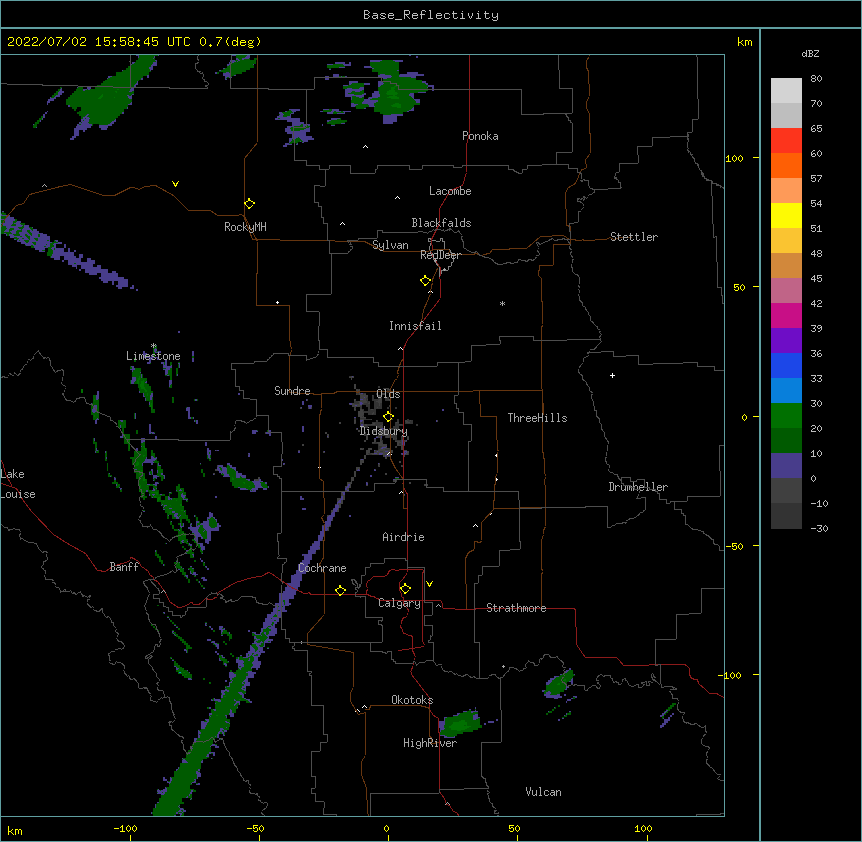Select the Stettler map label
The image size is (862, 842).
634,237
